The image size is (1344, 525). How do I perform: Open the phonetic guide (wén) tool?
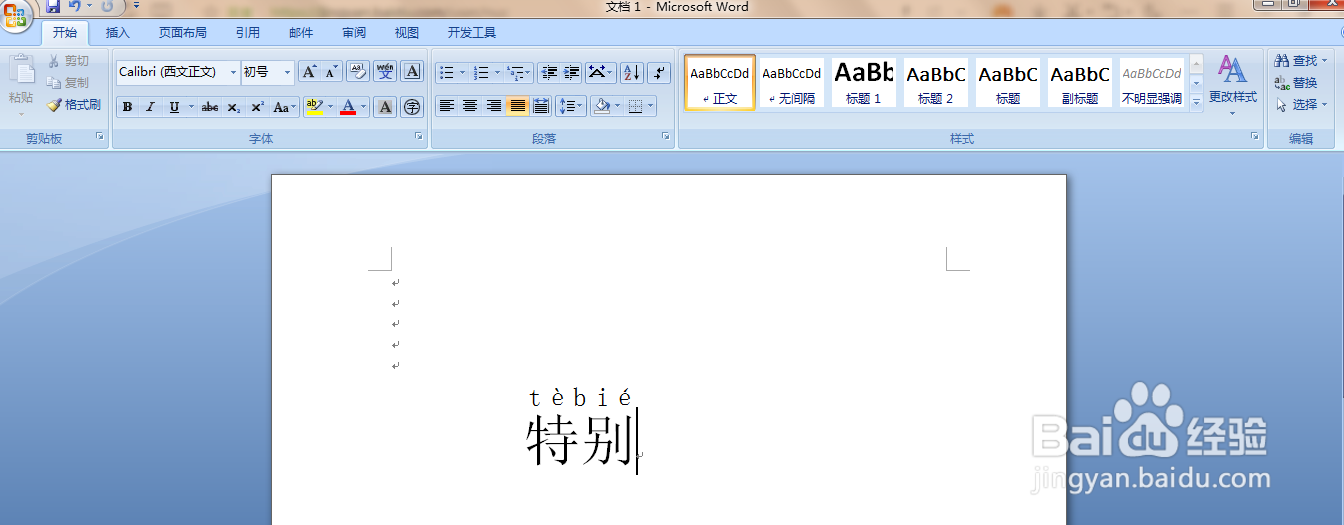[x=386, y=72]
